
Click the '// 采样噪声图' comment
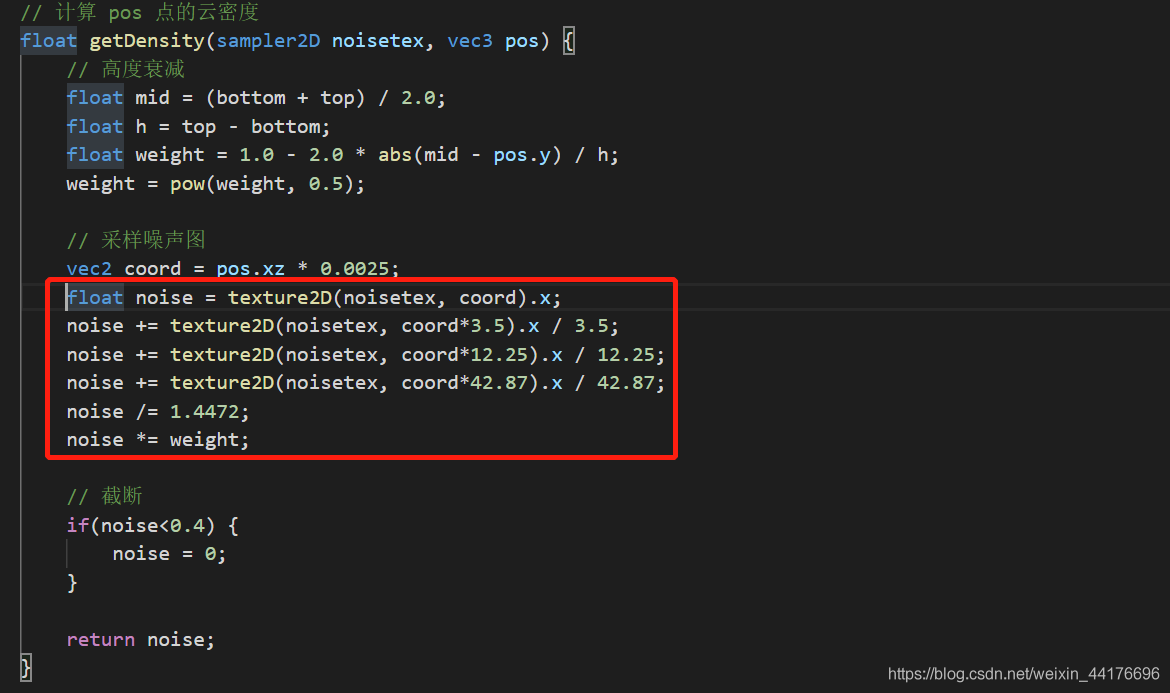[x=136, y=240]
